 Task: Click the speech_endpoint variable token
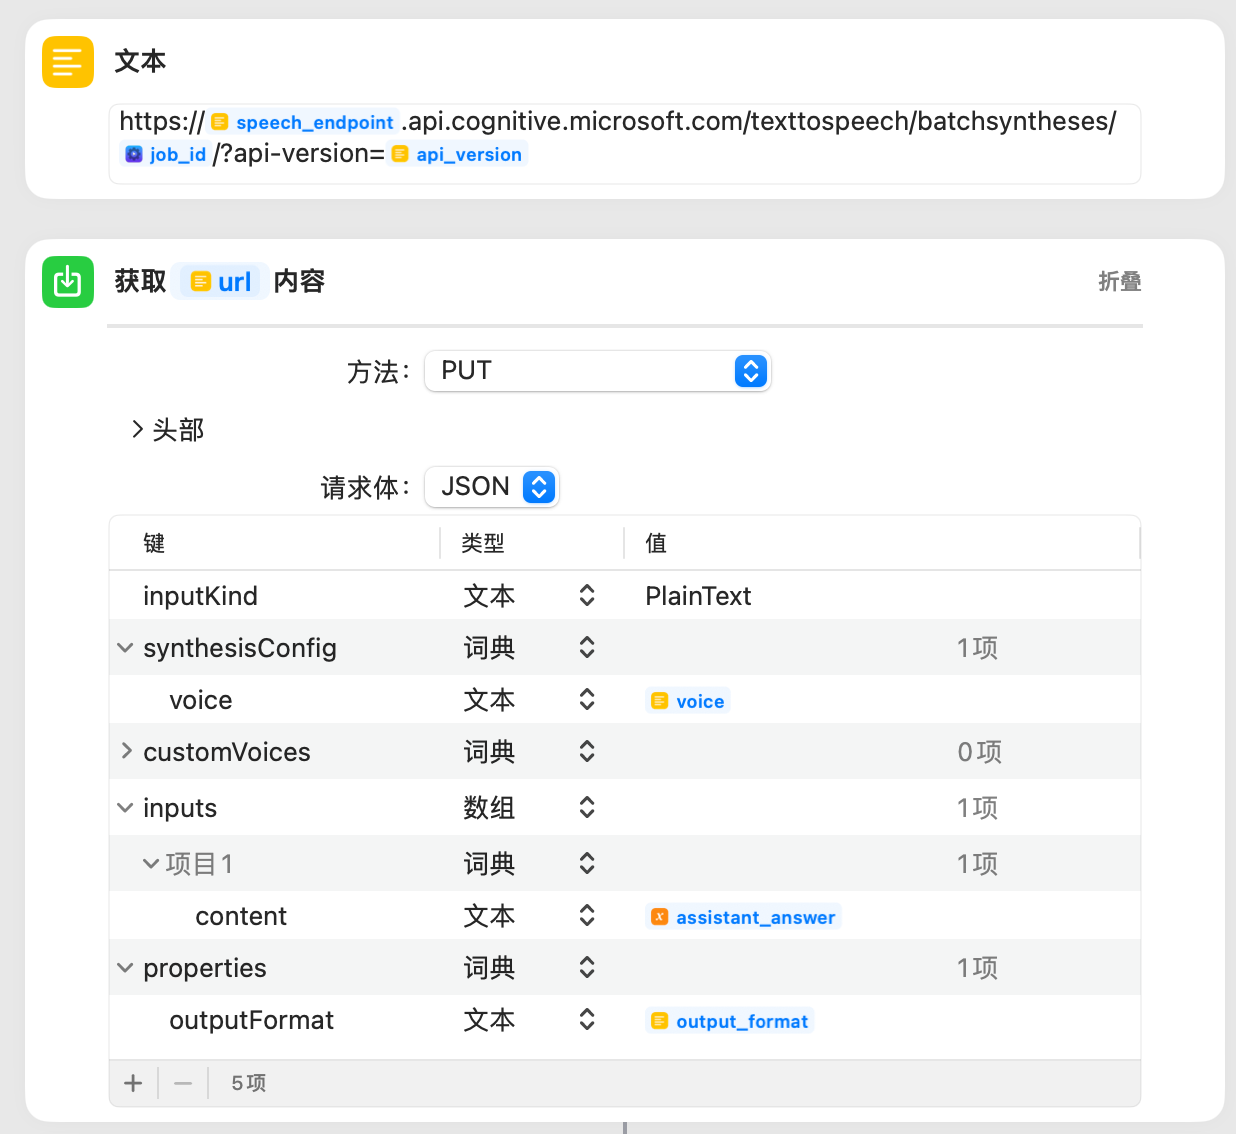click(304, 122)
